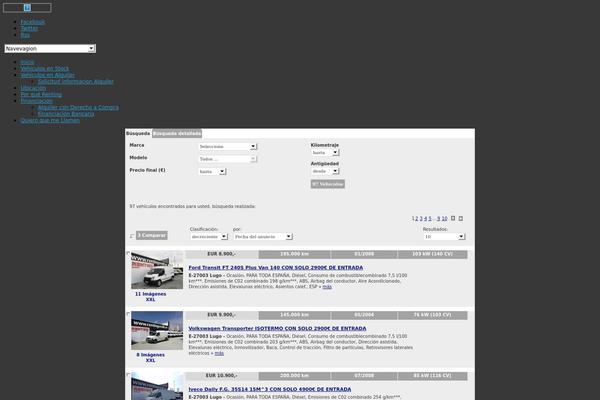The image size is (600, 400).
Task: Open the Volkswagen Transporter thumbnail
Action: point(157,331)
